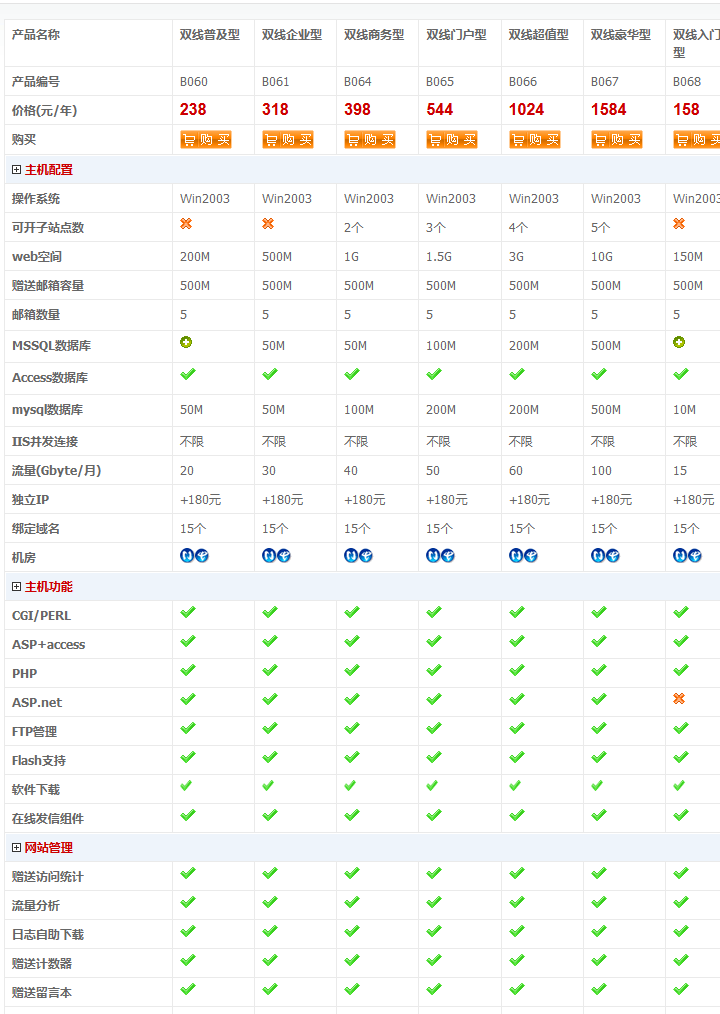Click the 1584 price for 双线豪华型

608,110
